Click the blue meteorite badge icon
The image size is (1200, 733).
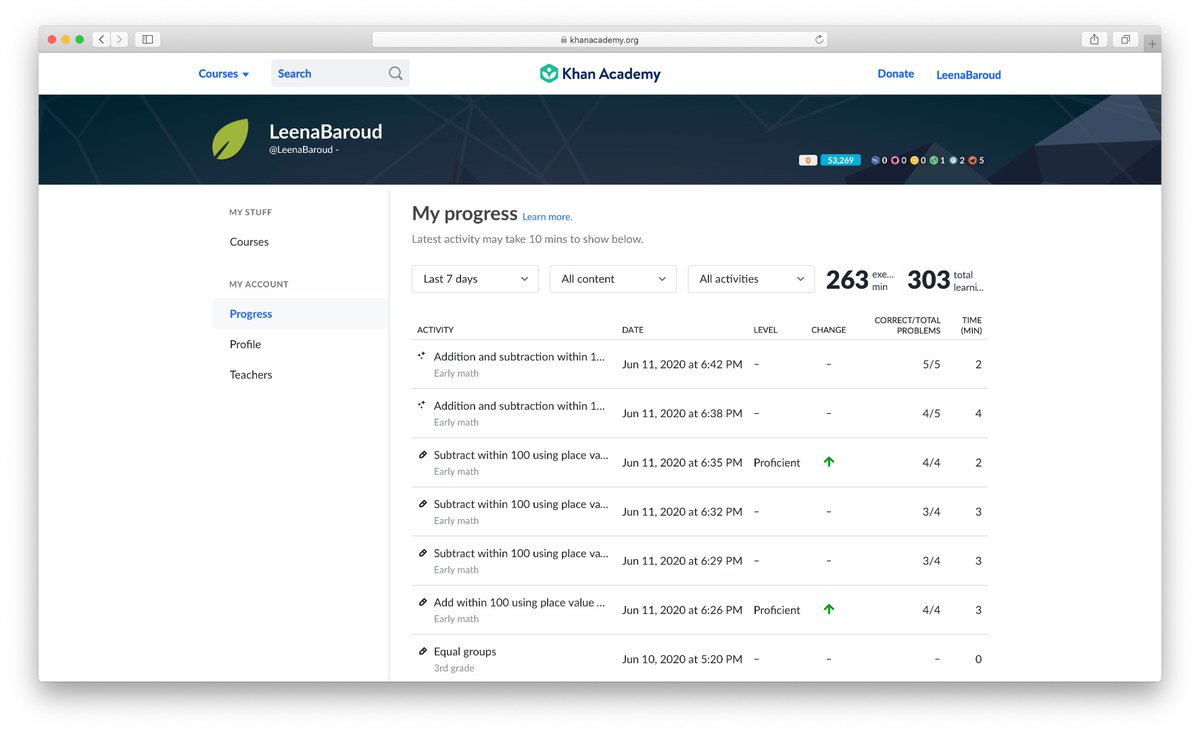click(875, 160)
